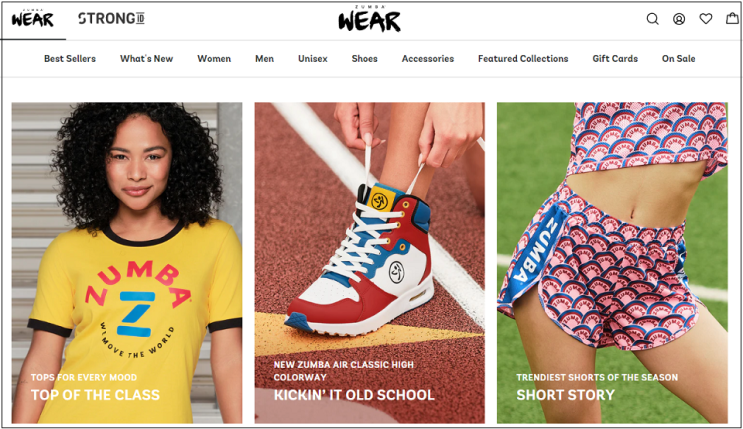Select the Men category
The height and width of the screenshot is (429, 743).
point(264,59)
